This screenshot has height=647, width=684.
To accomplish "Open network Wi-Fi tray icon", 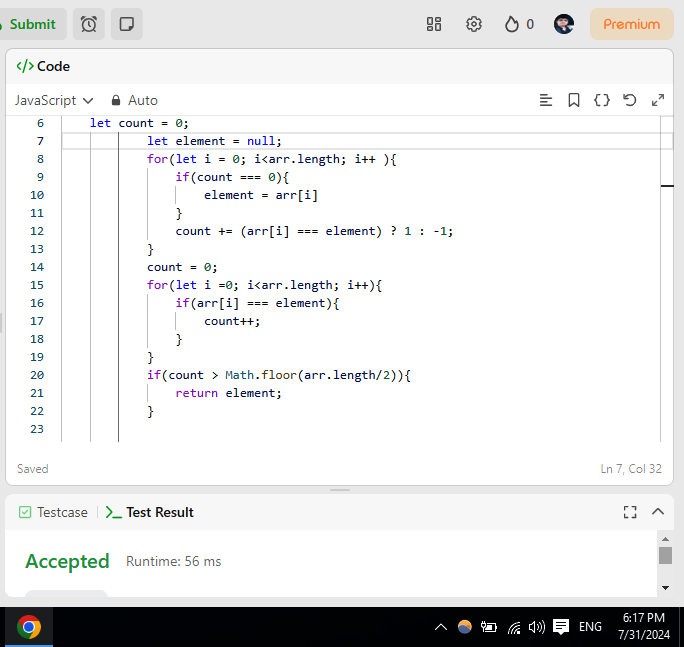I will pos(514,627).
